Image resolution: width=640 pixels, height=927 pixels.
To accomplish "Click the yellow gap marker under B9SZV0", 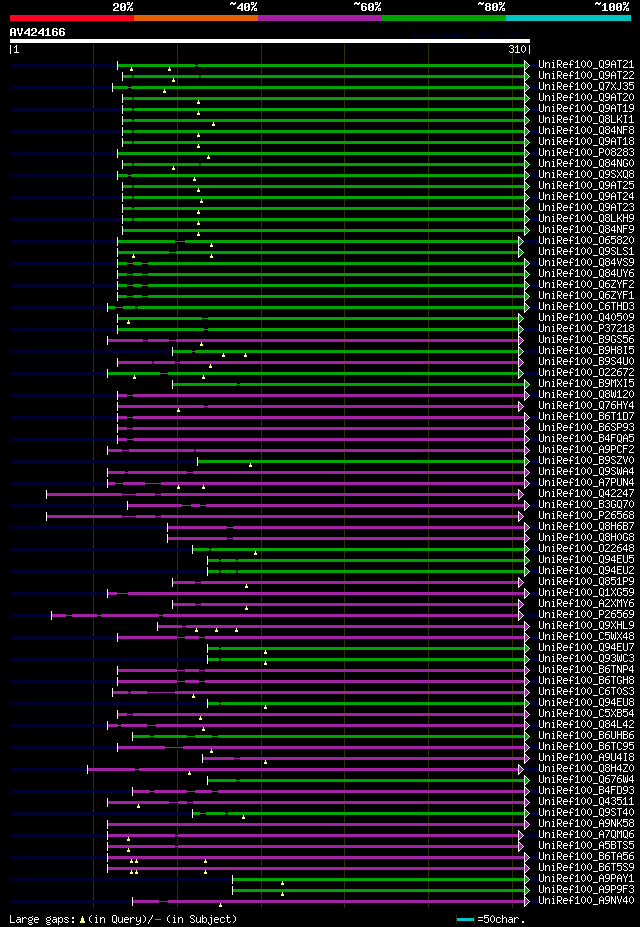I will 251,465.
